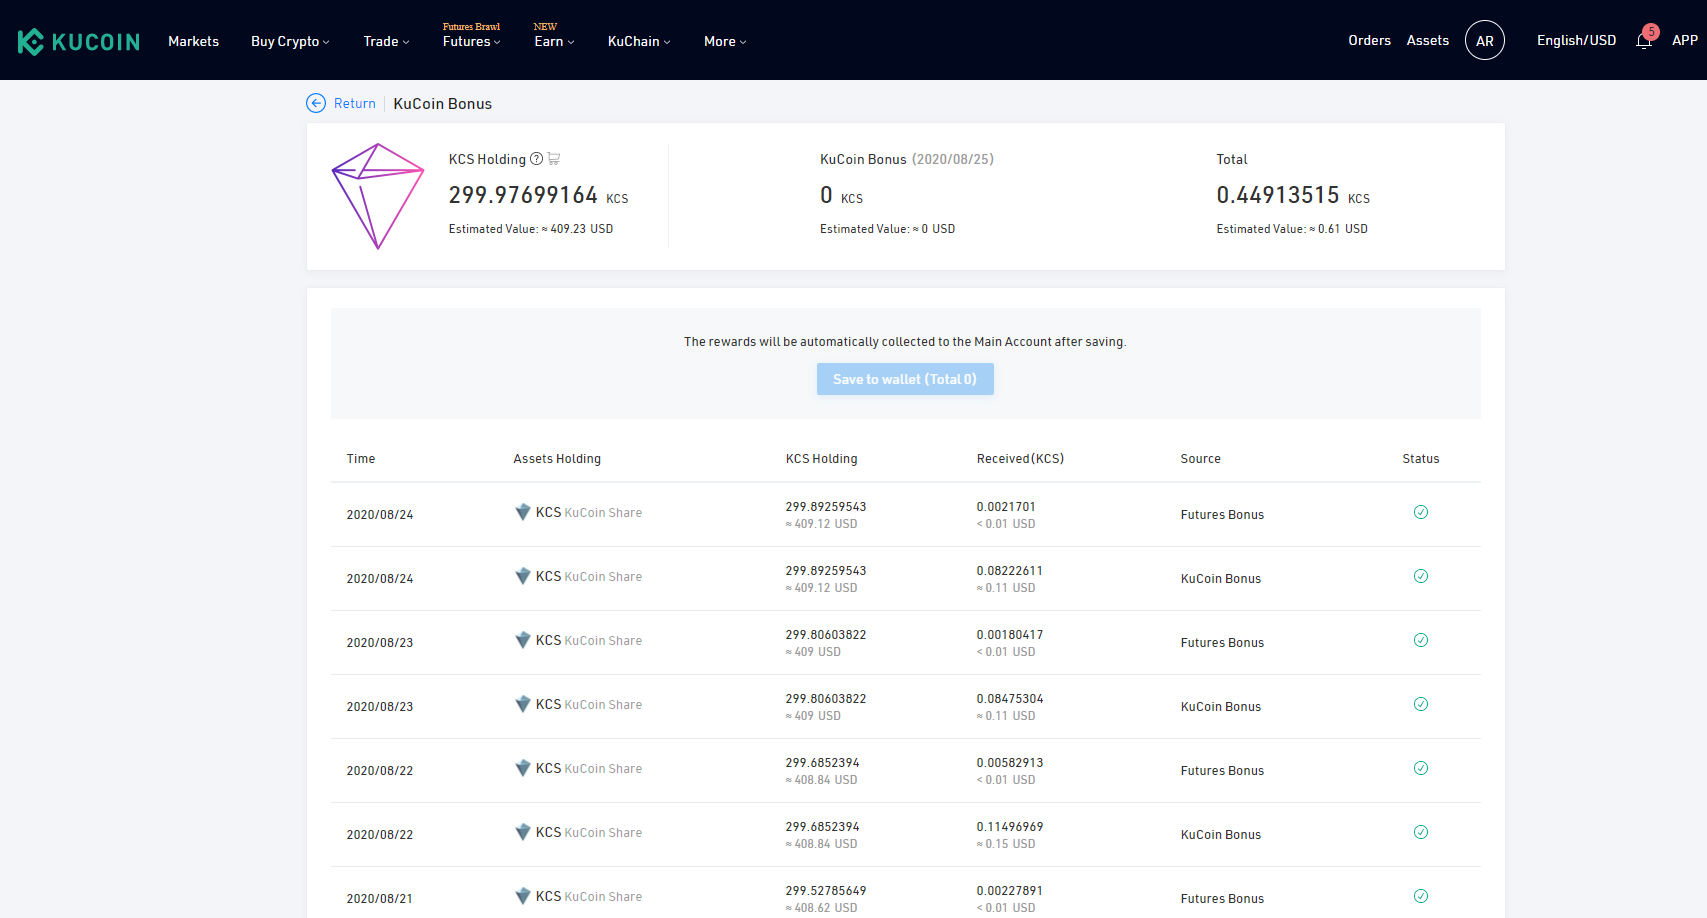Expand the More dropdown menu
The image size is (1707, 918).
pyautogui.click(x=725, y=41)
